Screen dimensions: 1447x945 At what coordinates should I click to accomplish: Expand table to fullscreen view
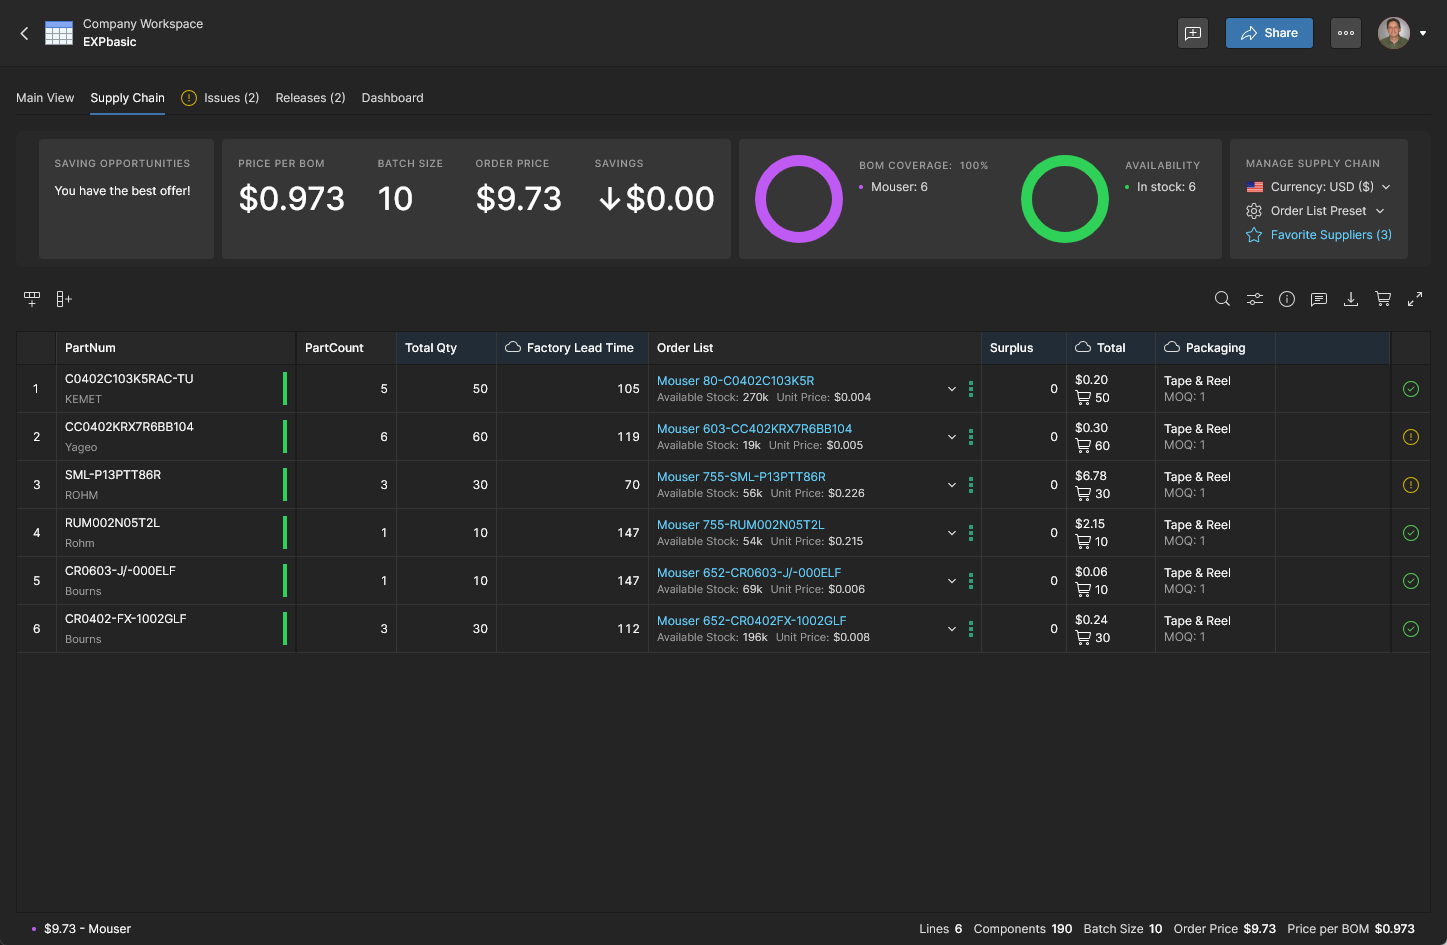click(1415, 299)
